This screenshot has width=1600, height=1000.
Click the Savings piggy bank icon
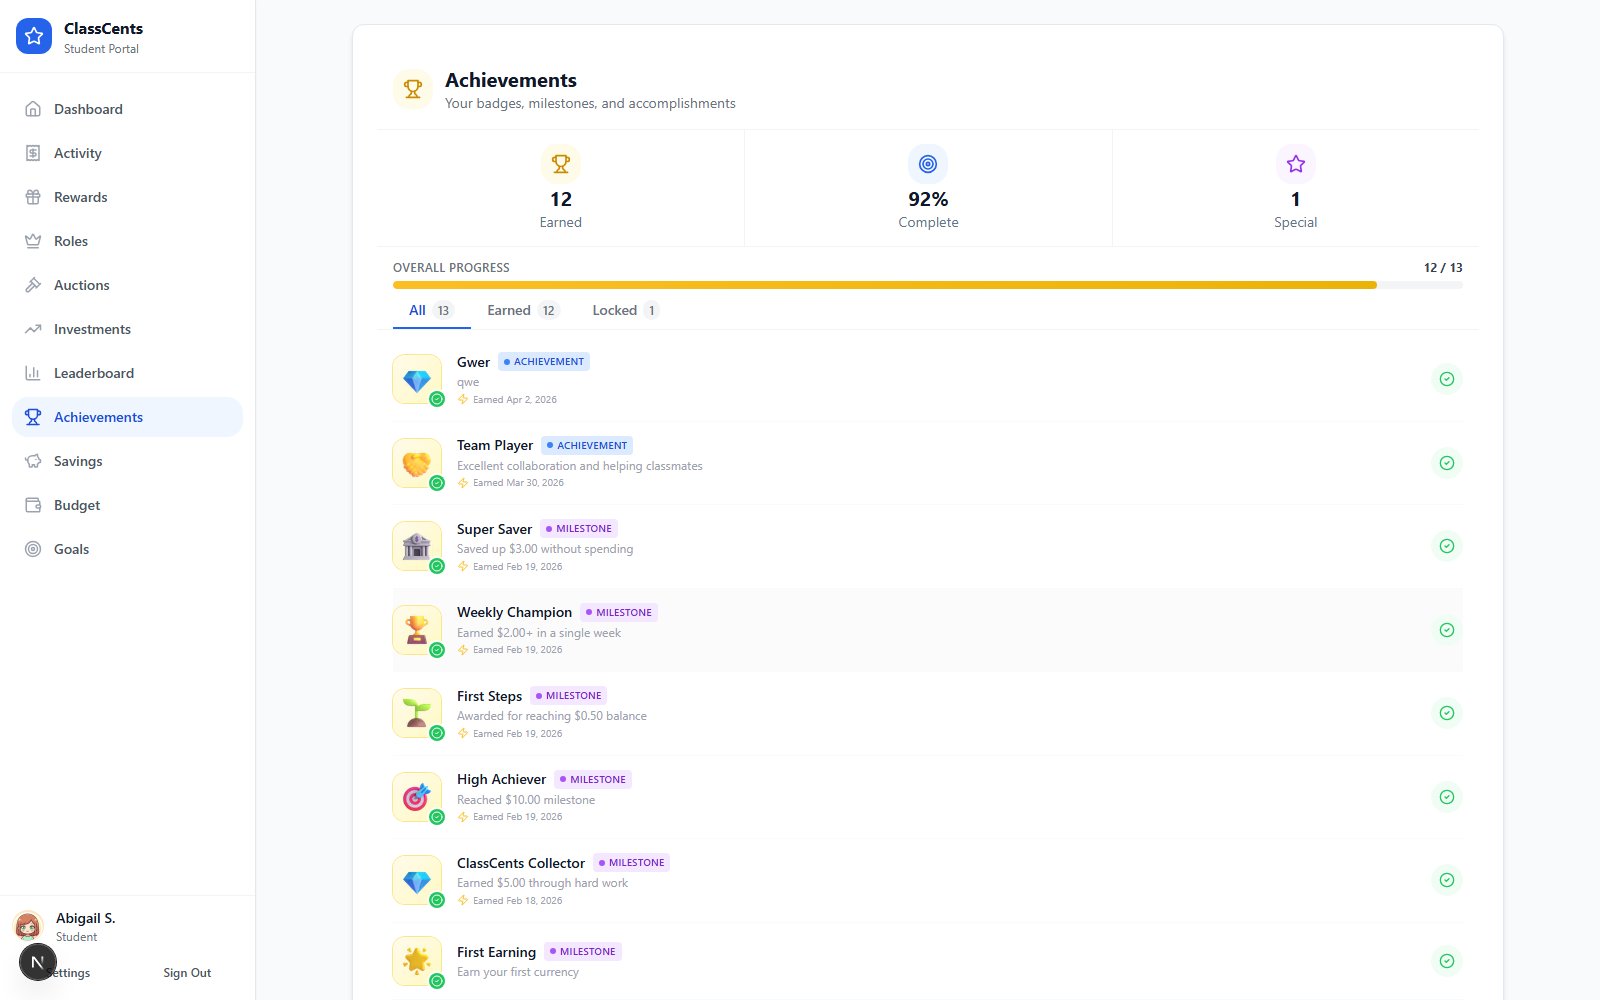click(x=33, y=461)
